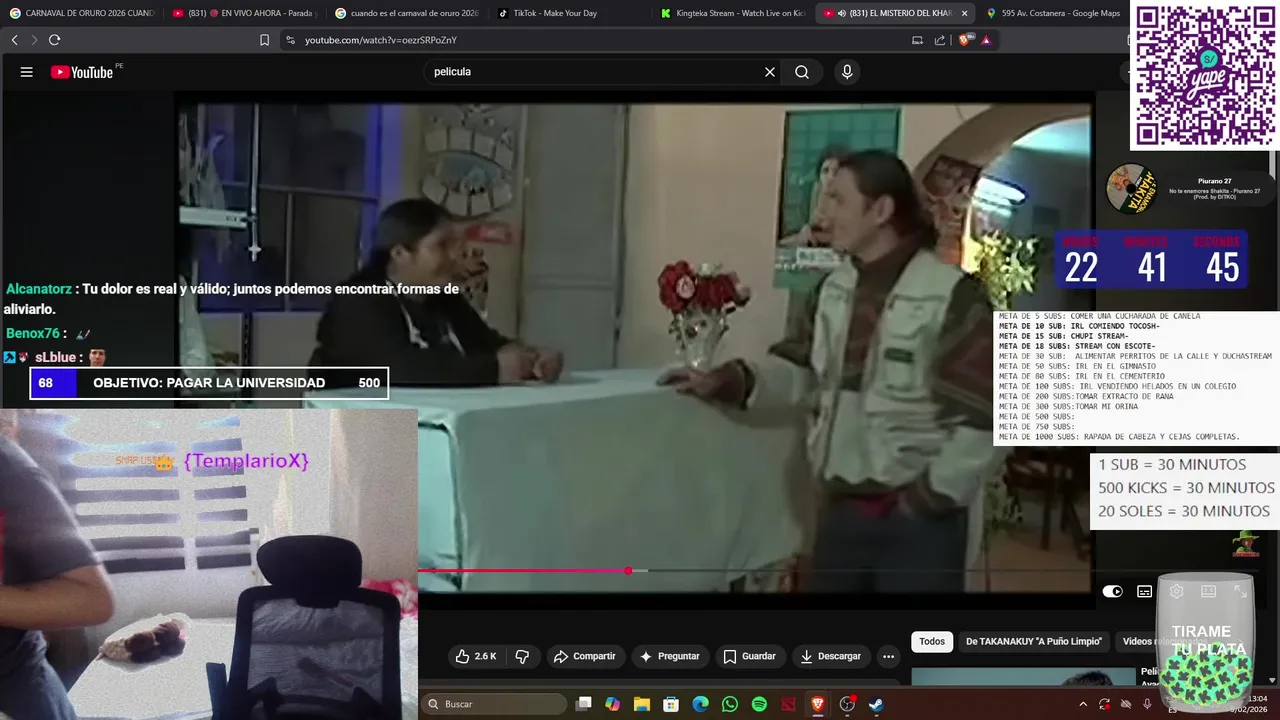This screenshot has width=1280, height=720.
Task: Open WhatsApp from the taskbar
Action: tap(730, 704)
